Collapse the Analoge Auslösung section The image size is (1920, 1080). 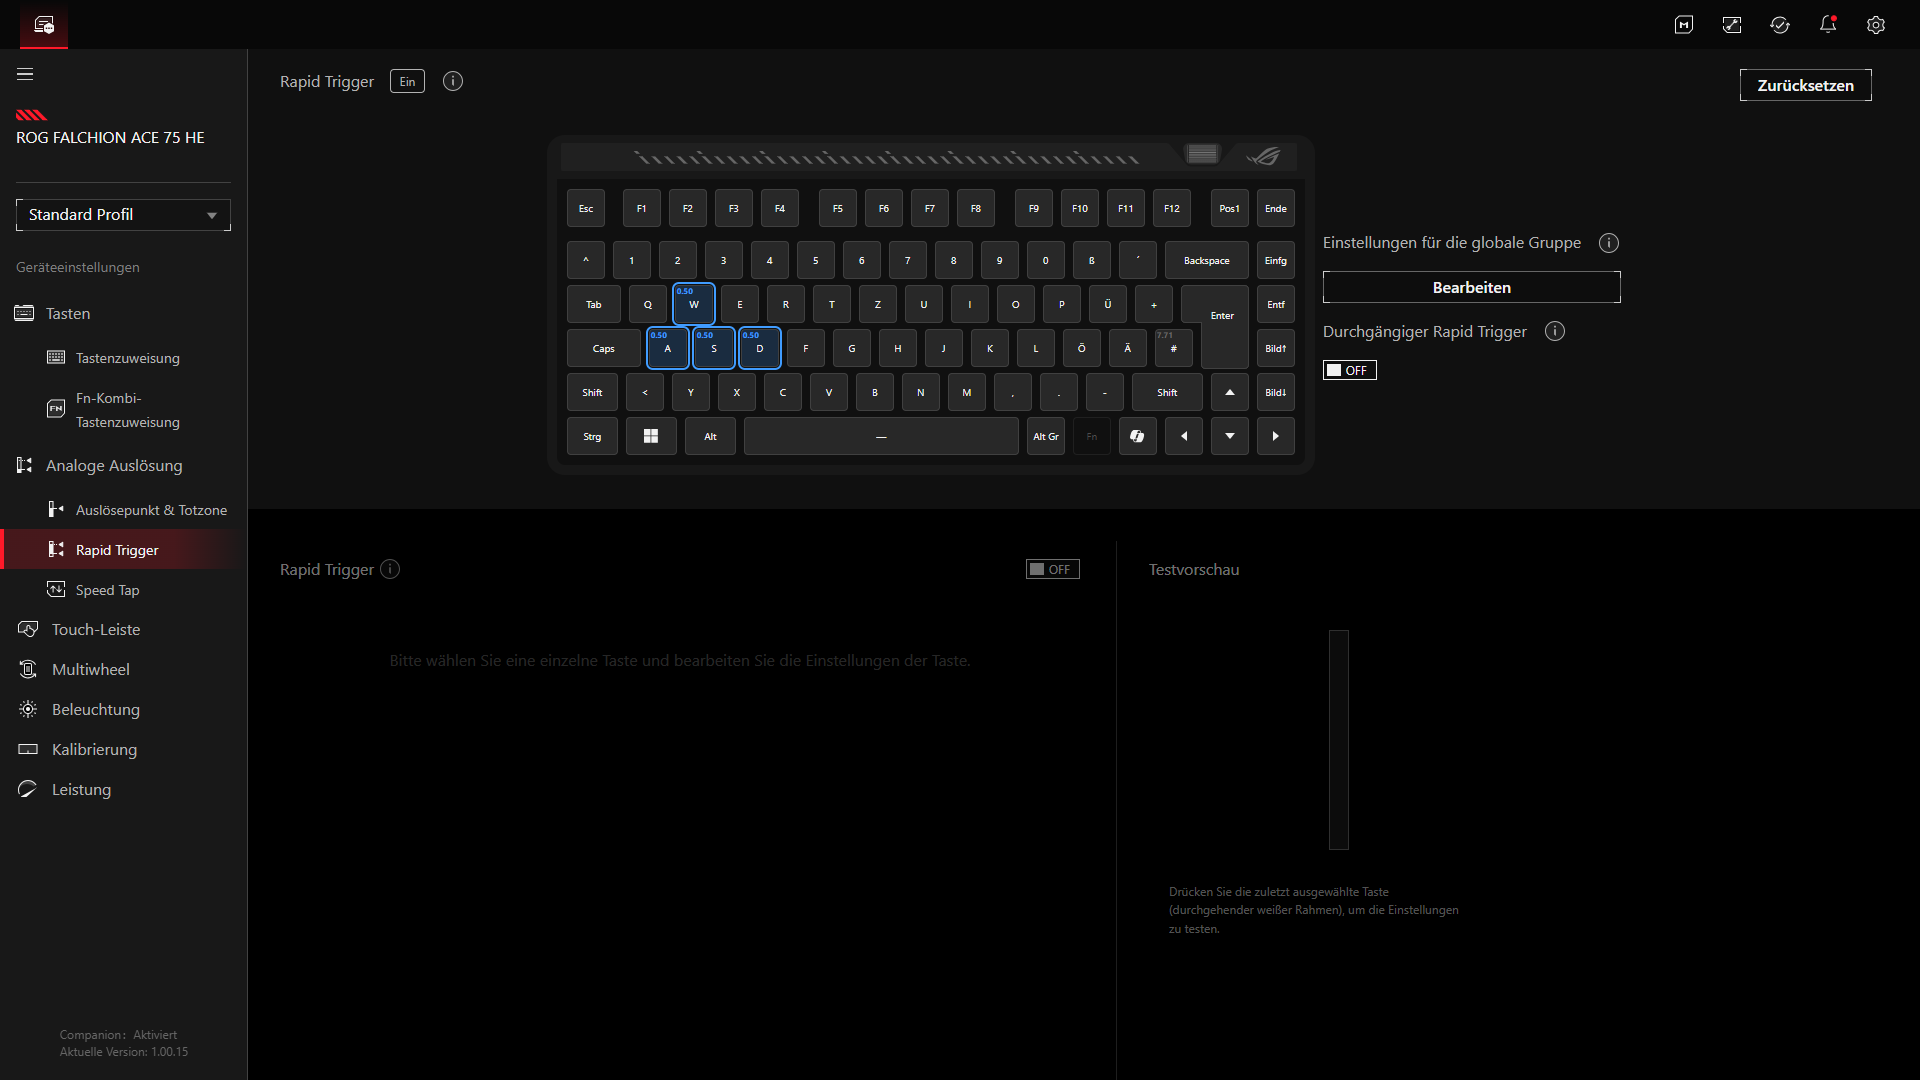[x=114, y=466]
